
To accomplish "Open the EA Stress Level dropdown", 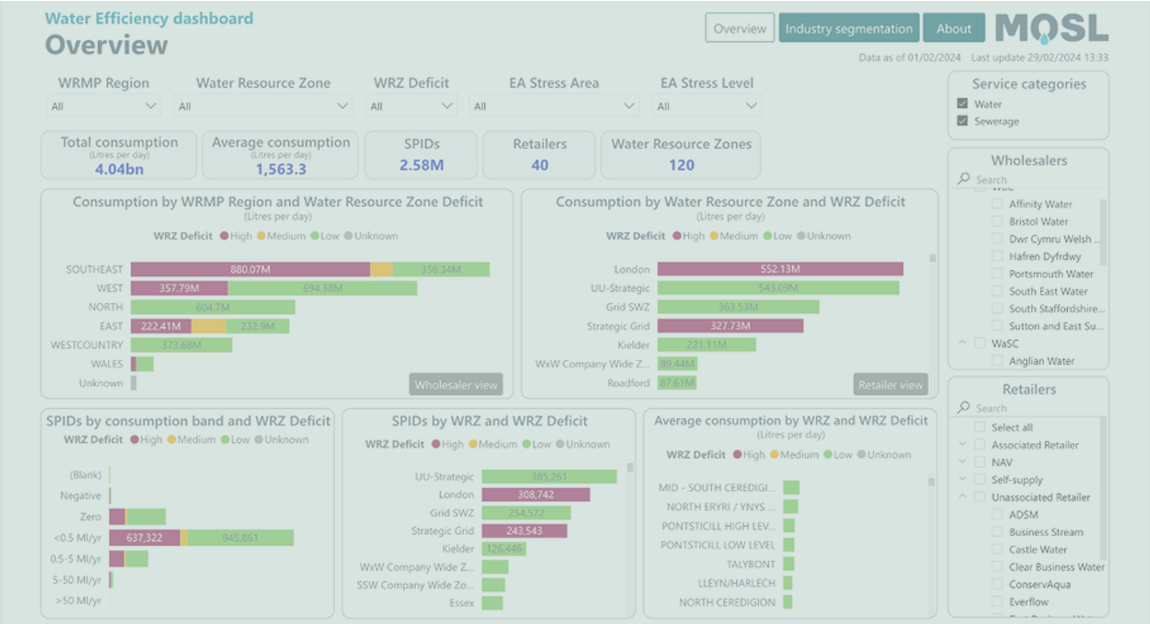I will (751, 104).
